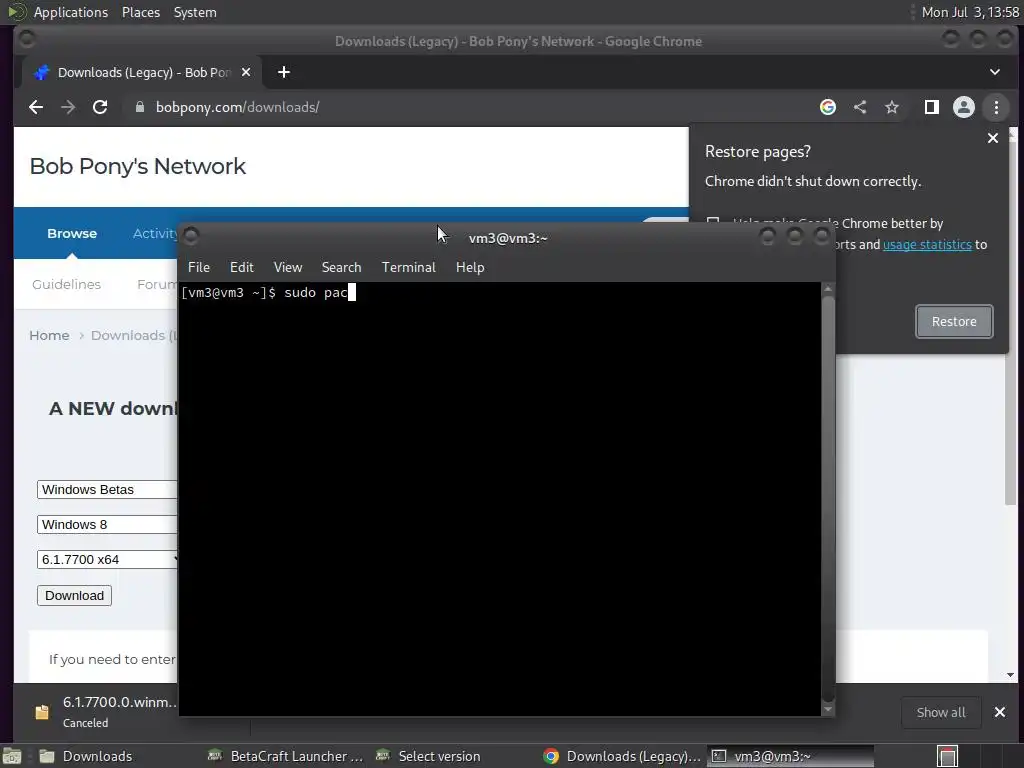
Task: Click the terminal scrollbar up arrow
Action: click(828, 288)
